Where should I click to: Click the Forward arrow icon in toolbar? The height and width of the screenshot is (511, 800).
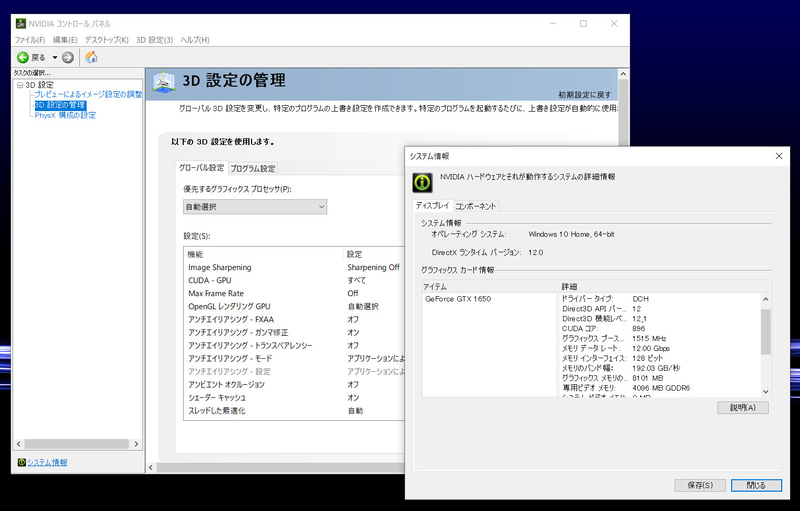click(68, 57)
